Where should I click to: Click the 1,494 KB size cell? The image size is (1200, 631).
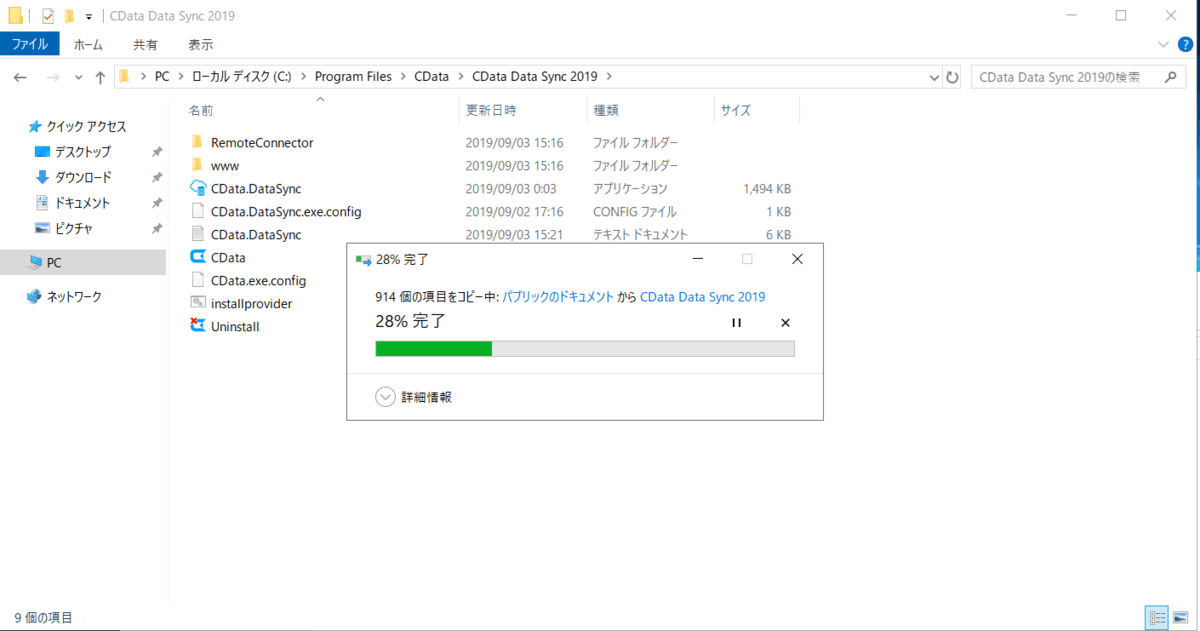click(767, 188)
